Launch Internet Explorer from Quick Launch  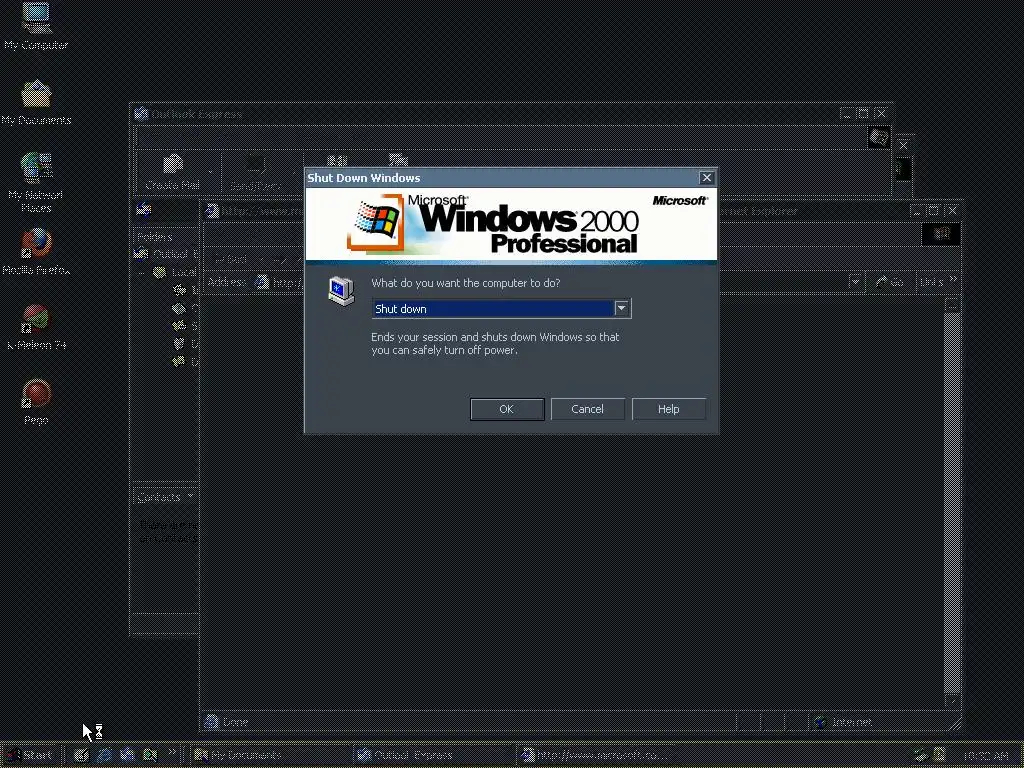(x=104, y=756)
